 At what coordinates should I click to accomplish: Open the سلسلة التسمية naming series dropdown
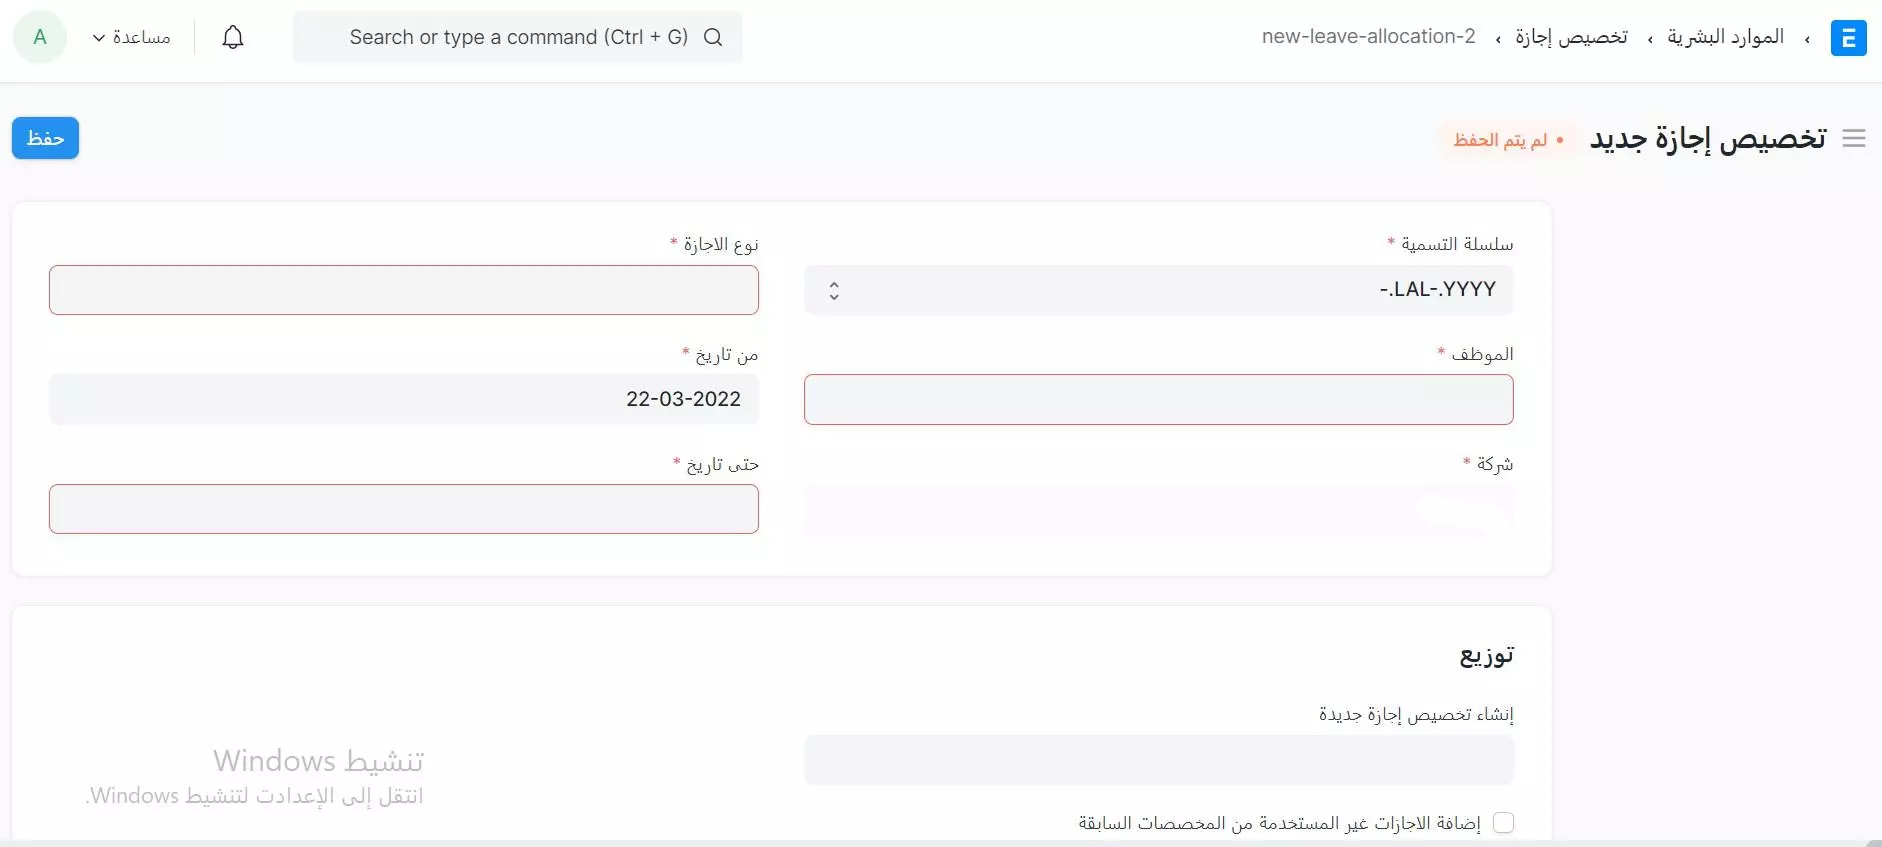pos(1158,290)
